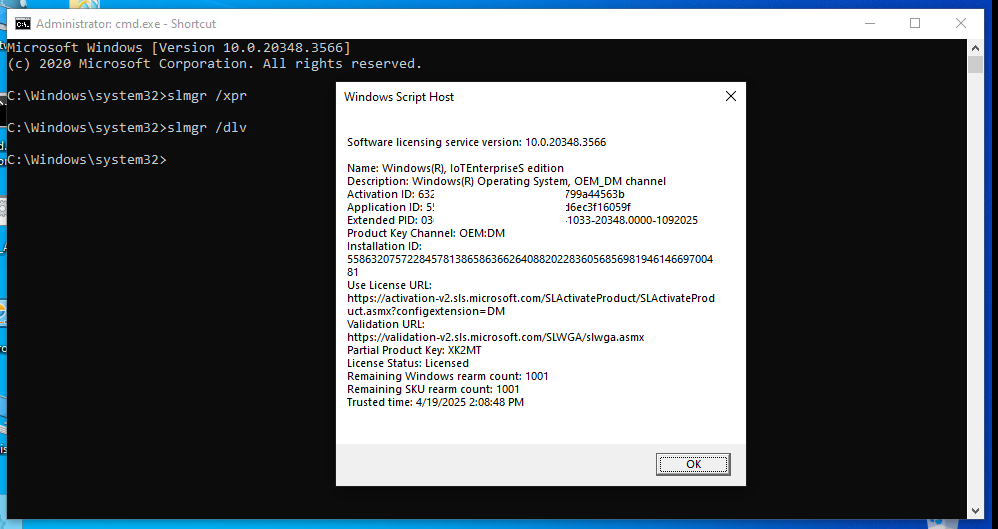Maximize the cmd.exe window
998x529 pixels.
(915, 24)
